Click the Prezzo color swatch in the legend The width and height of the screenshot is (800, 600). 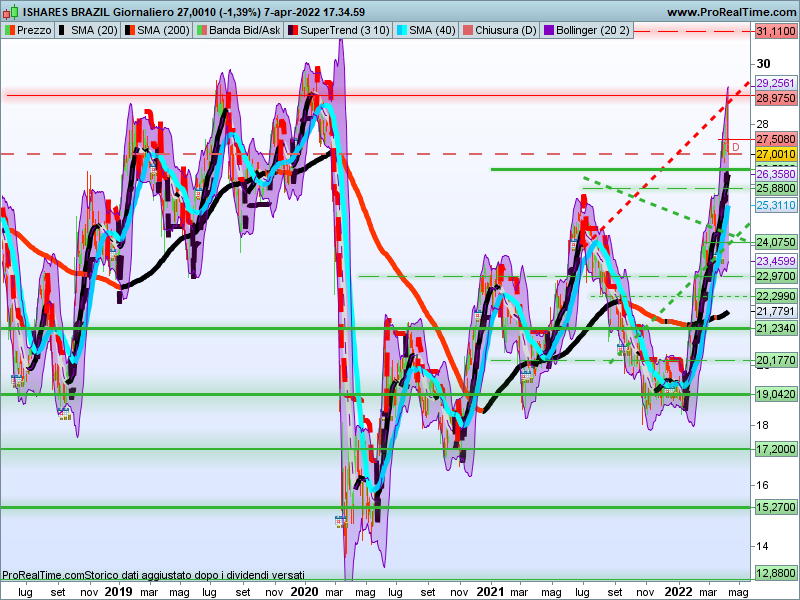10,31
